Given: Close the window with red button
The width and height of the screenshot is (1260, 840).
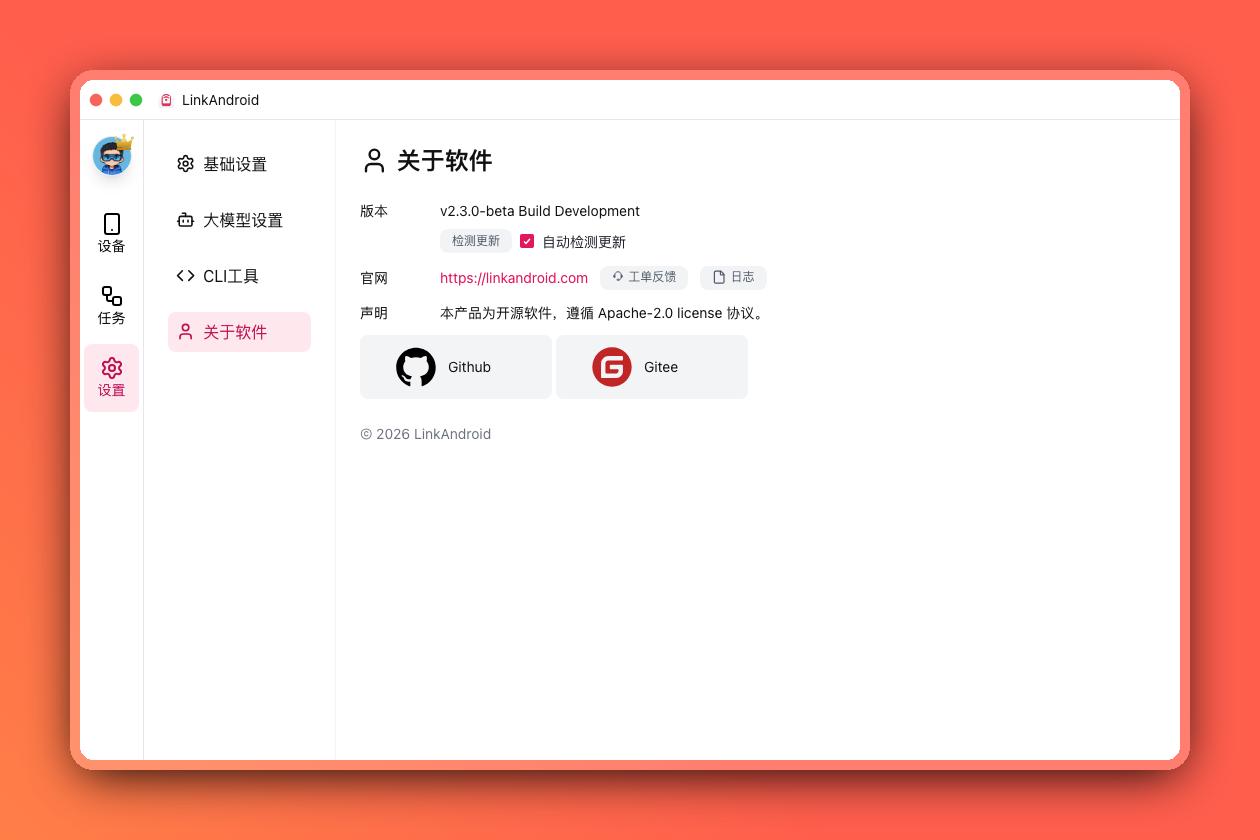Looking at the screenshot, I should pos(96,100).
